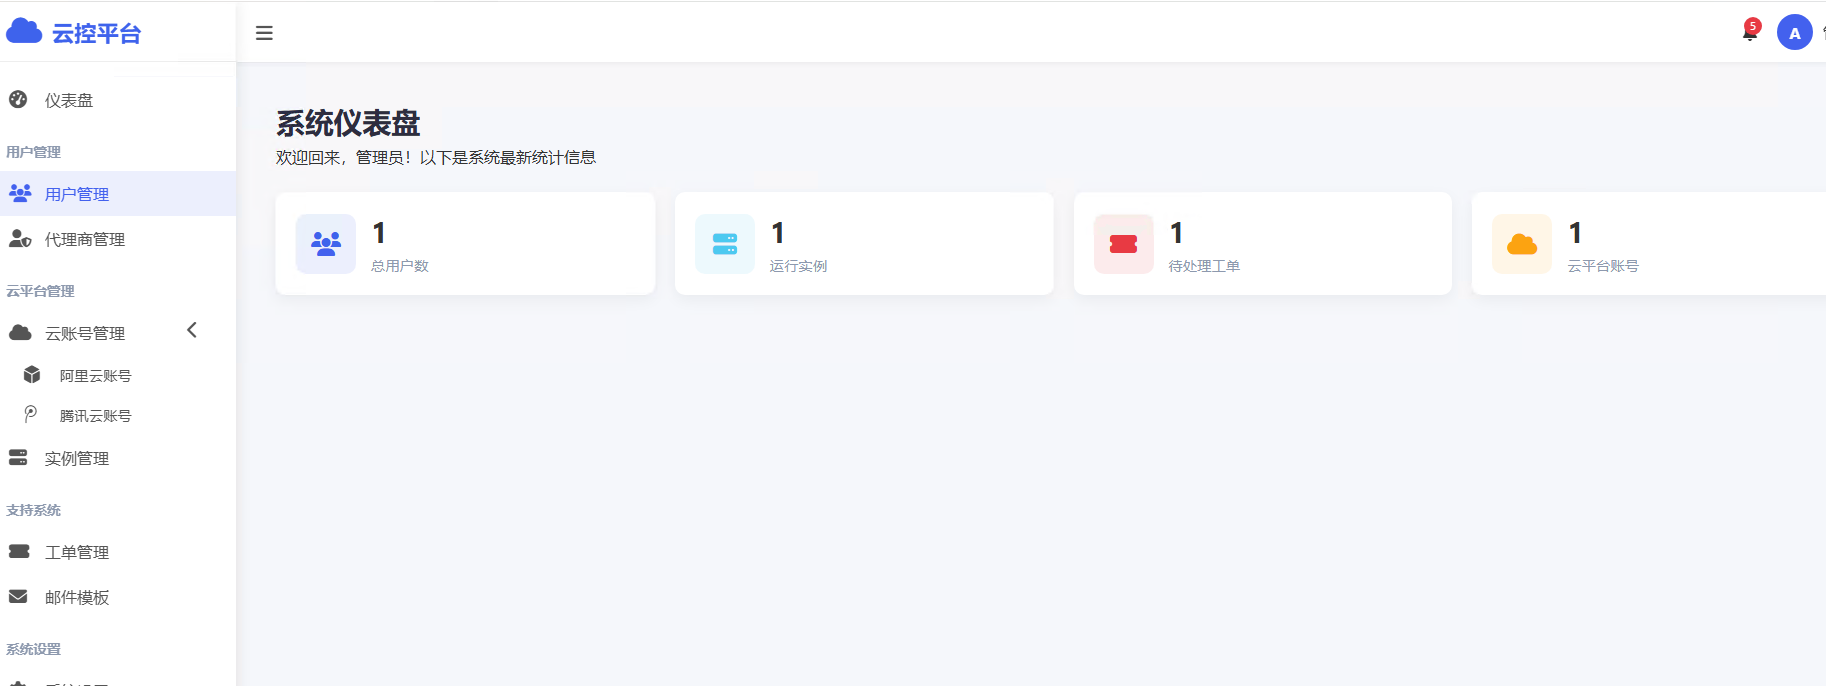Navigate to 仪表盘 menu item
1826x686 pixels.
[69, 100]
